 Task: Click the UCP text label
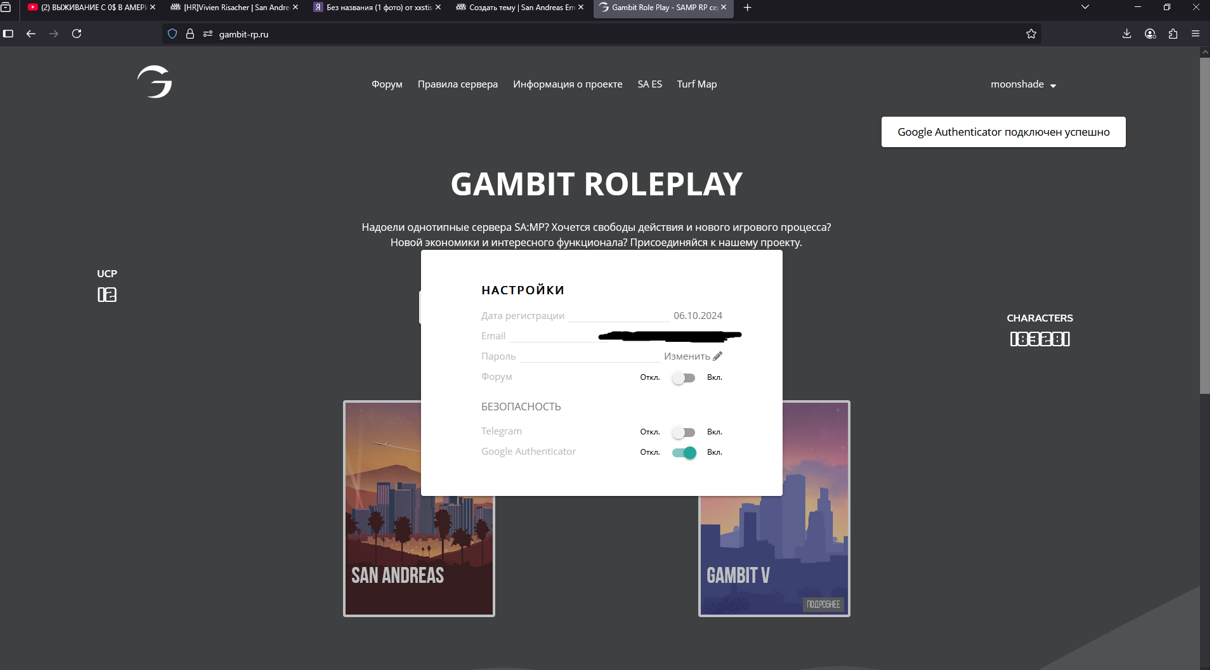(x=107, y=273)
